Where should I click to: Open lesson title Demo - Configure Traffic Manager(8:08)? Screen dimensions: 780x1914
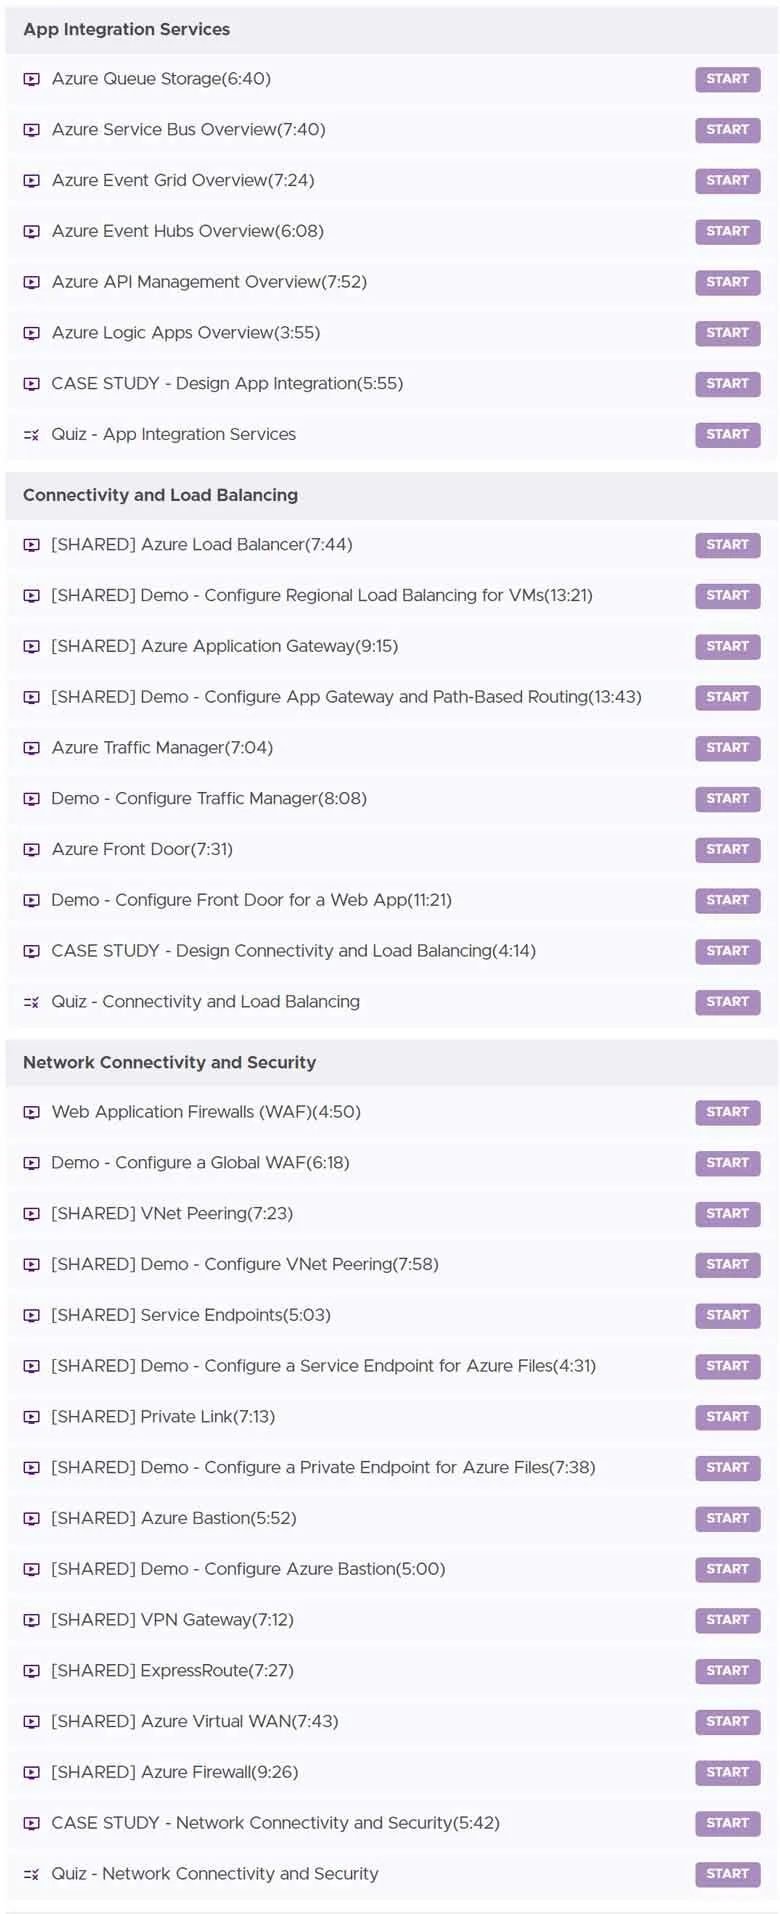tap(209, 799)
